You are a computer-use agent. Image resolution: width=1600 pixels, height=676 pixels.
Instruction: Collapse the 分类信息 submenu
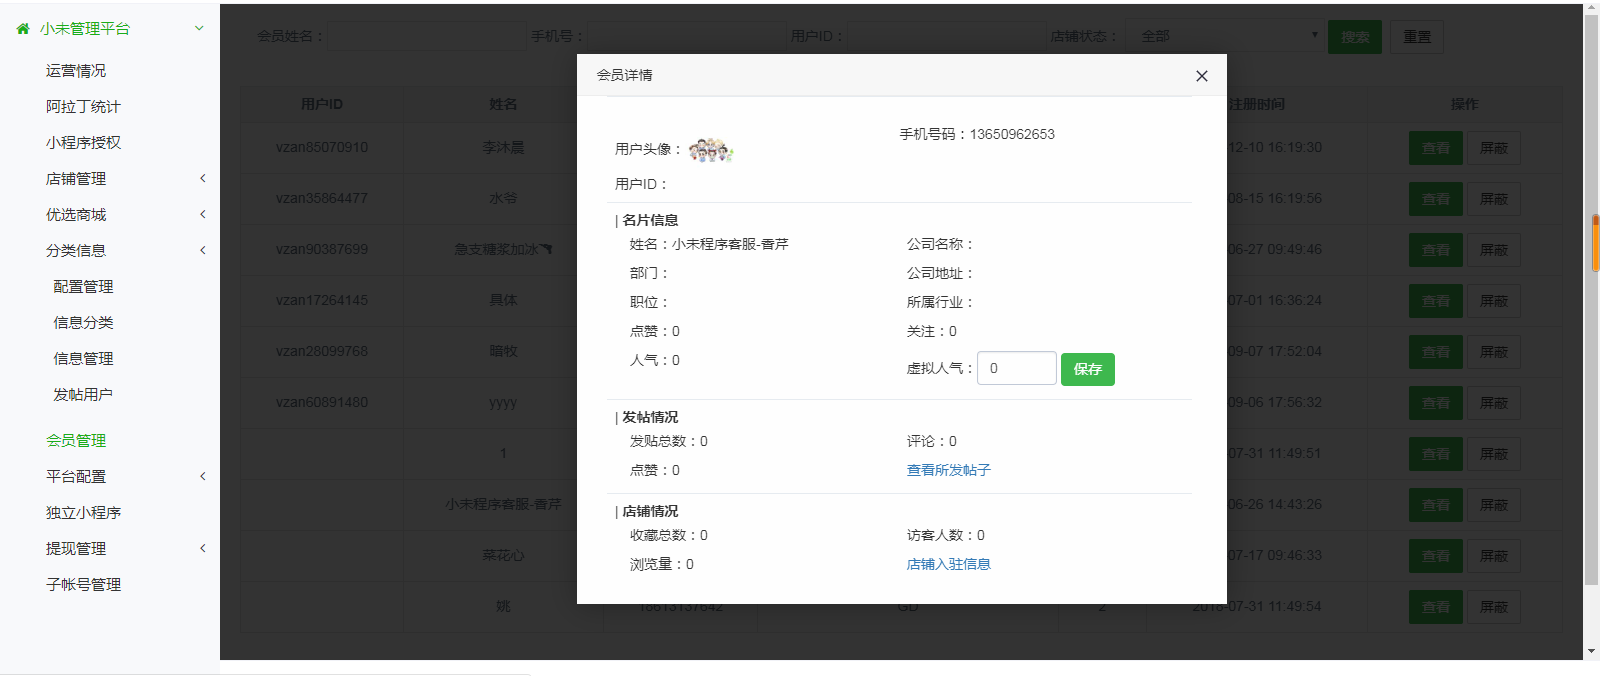point(202,251)
